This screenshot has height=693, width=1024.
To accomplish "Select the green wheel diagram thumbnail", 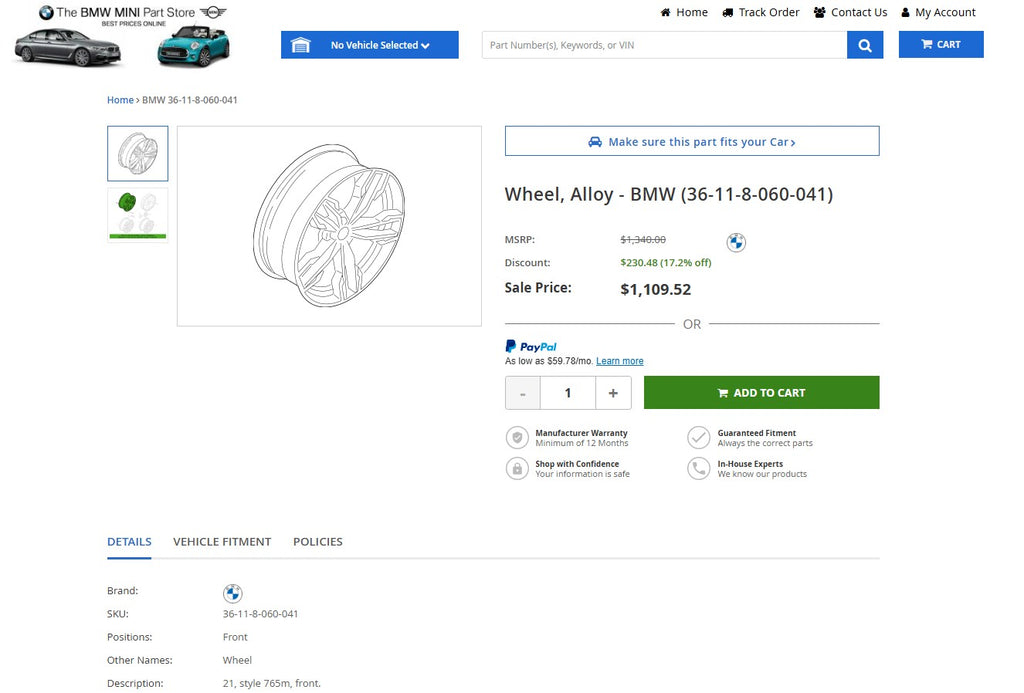I will coord(138,216).
